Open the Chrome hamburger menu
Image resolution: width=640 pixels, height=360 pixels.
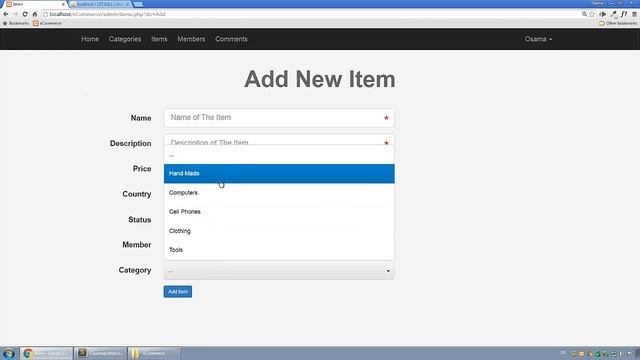tap(634, 14)
